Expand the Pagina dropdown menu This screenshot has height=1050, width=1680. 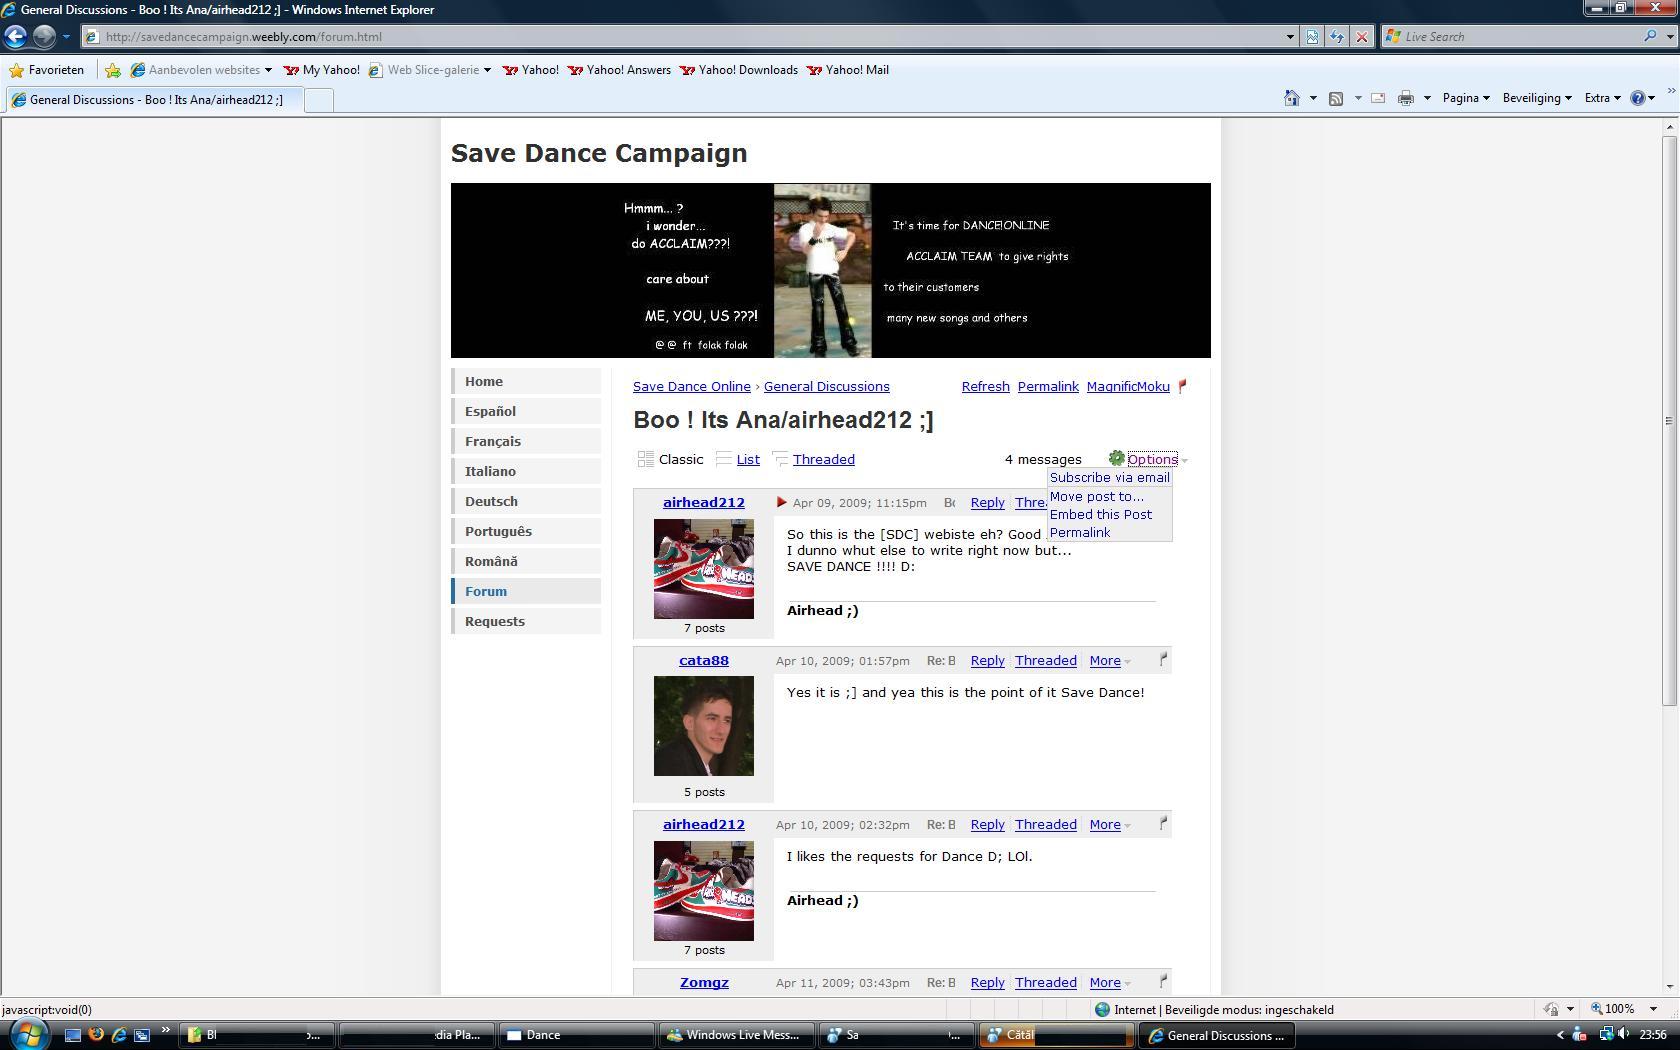tap(1465, 98)
